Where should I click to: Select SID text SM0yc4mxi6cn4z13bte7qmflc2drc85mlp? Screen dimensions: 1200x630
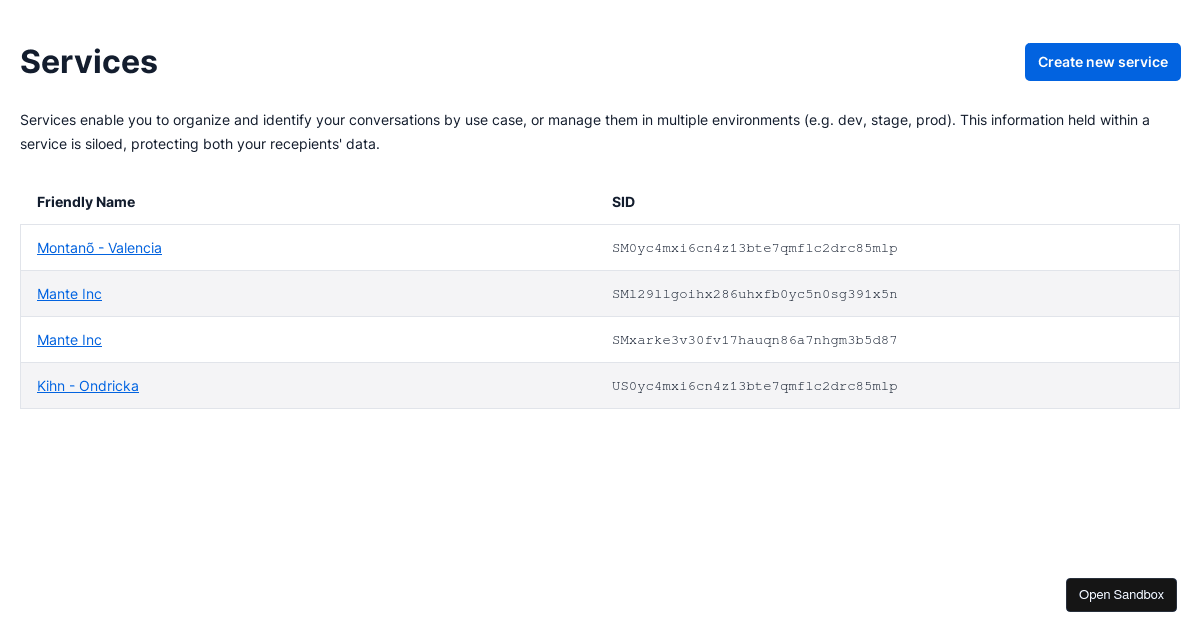click(x=755, y=248)
